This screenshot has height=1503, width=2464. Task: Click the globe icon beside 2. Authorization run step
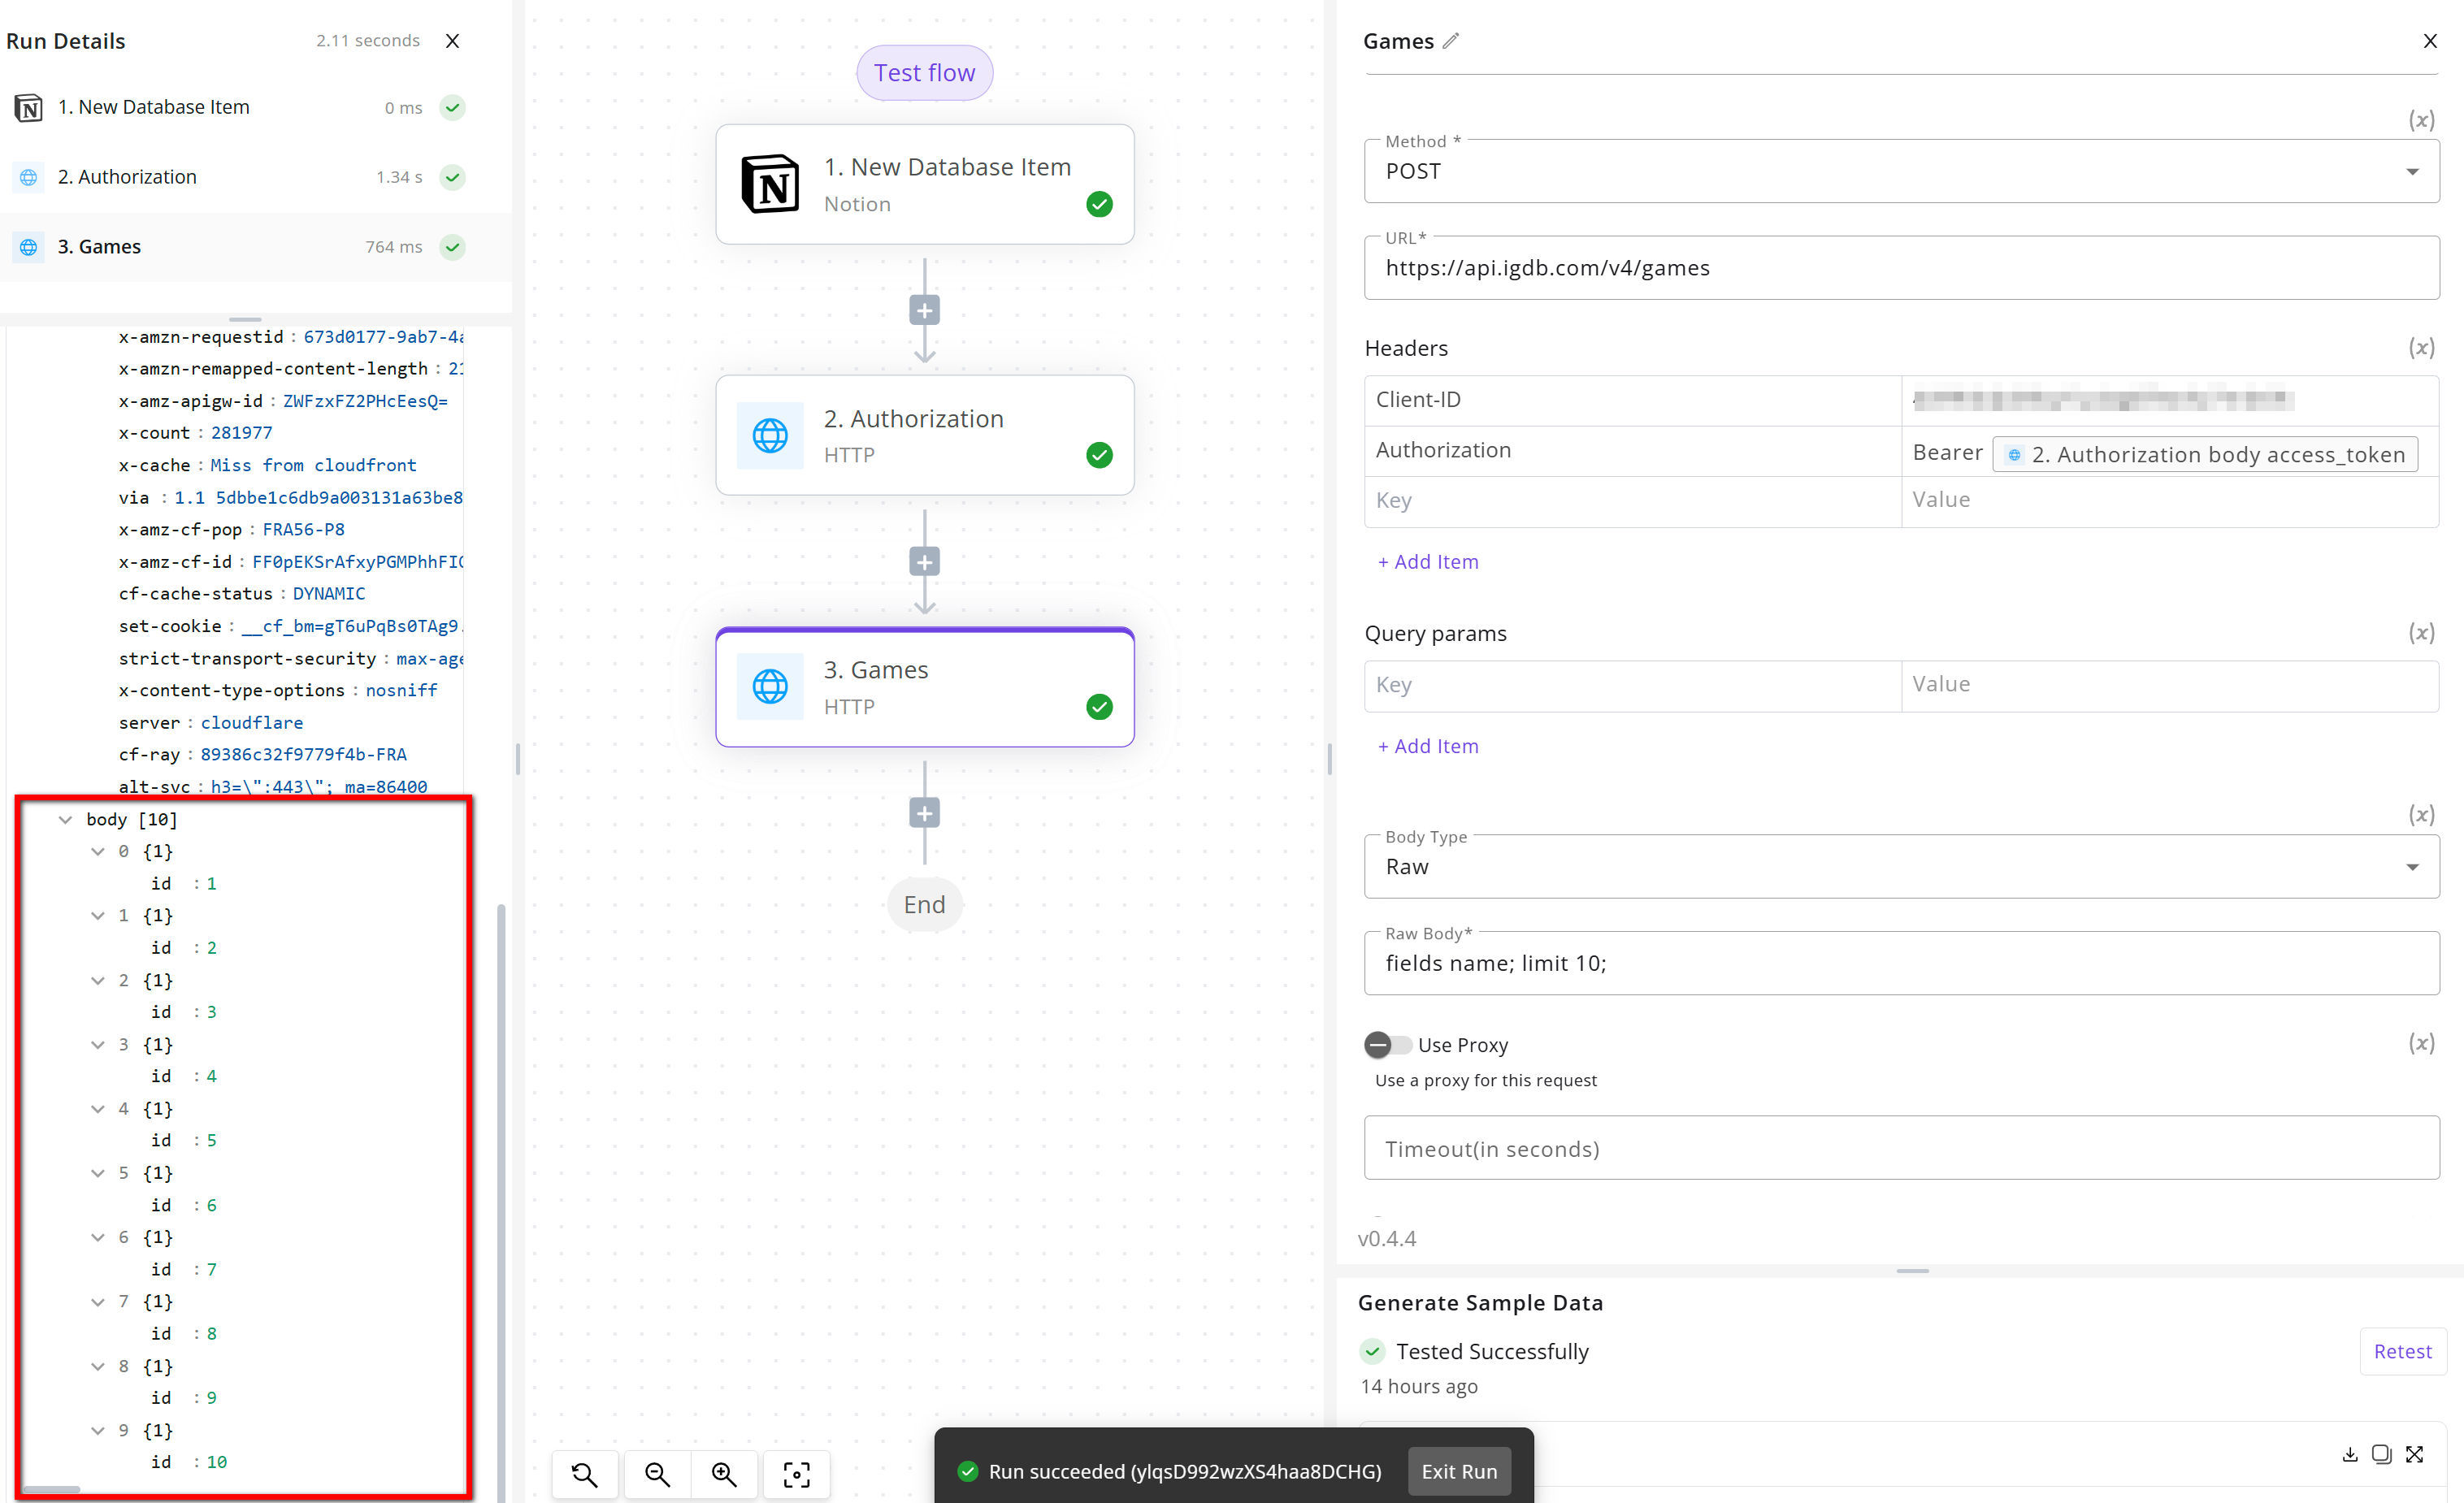28,177
